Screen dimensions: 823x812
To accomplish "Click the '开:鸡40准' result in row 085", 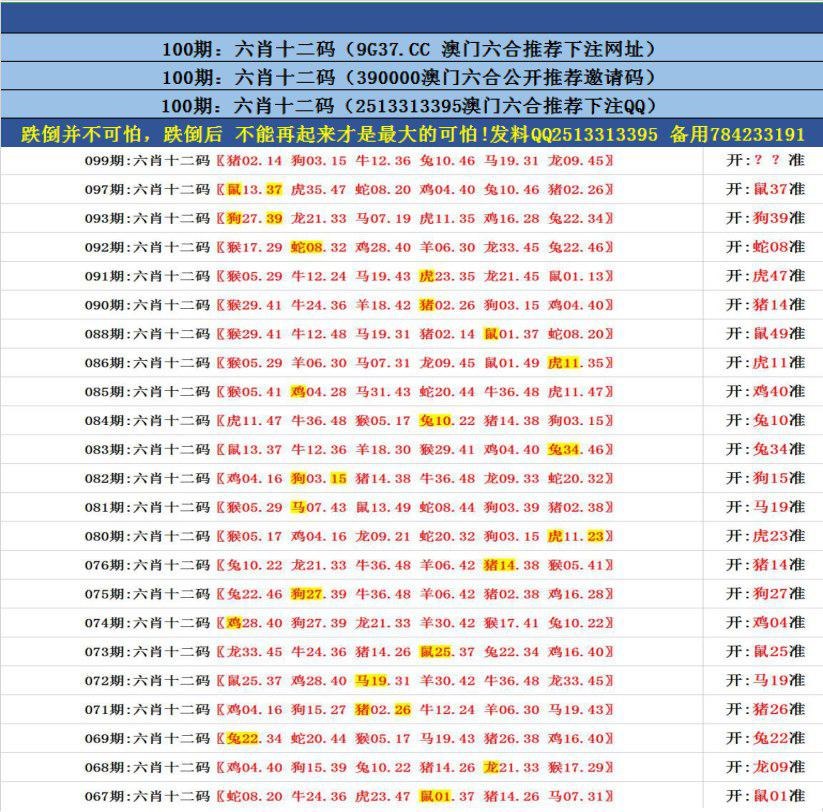I will (765, 392).
